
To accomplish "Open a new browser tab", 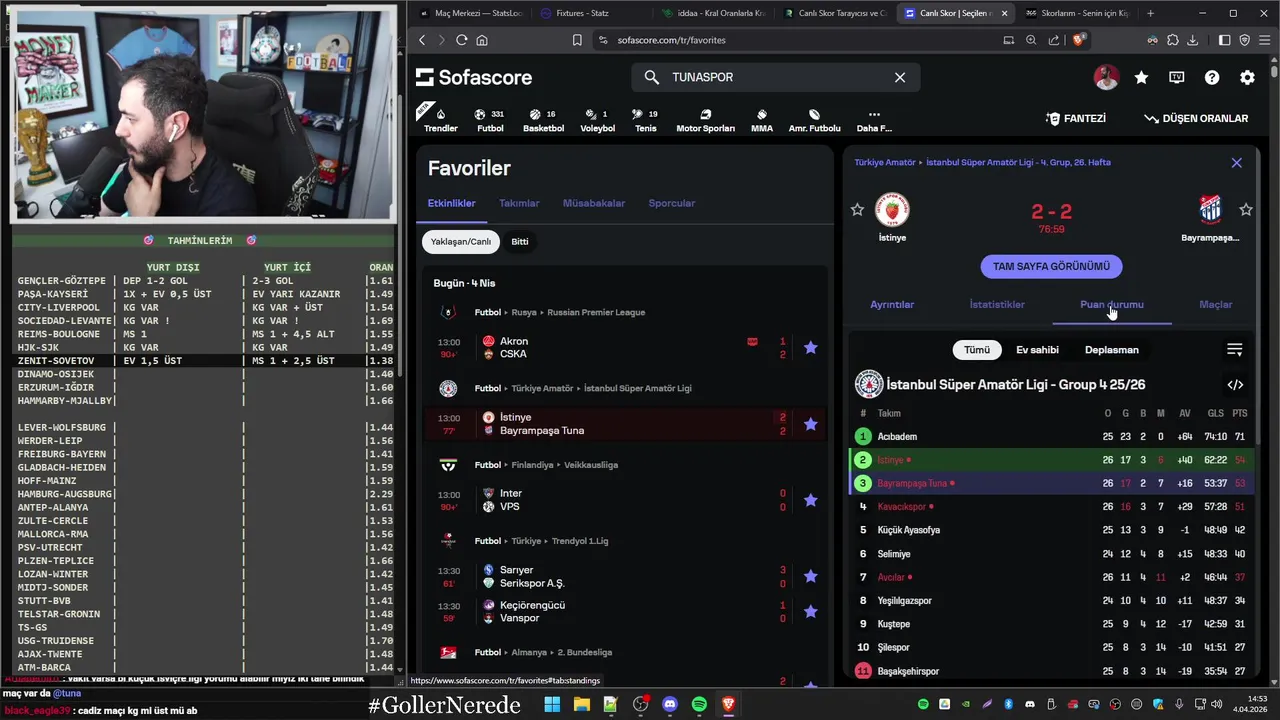I will 1150,13.
